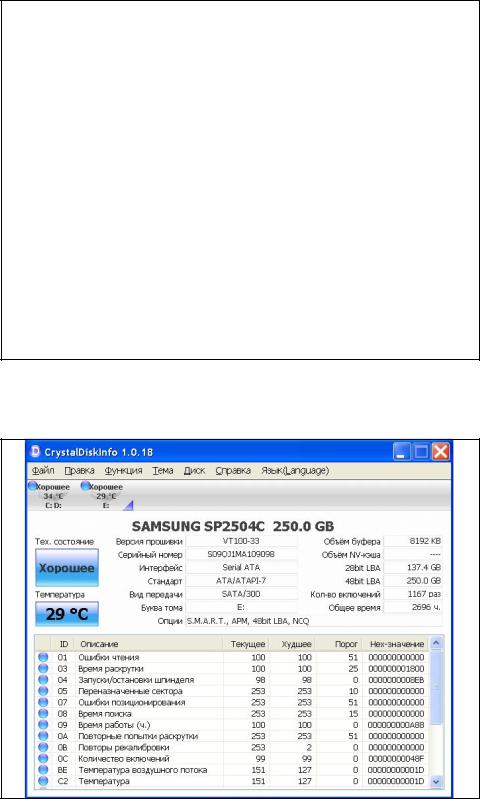
Task: Click the status orb for Температура воздушного потока
Action: point(43,770)
